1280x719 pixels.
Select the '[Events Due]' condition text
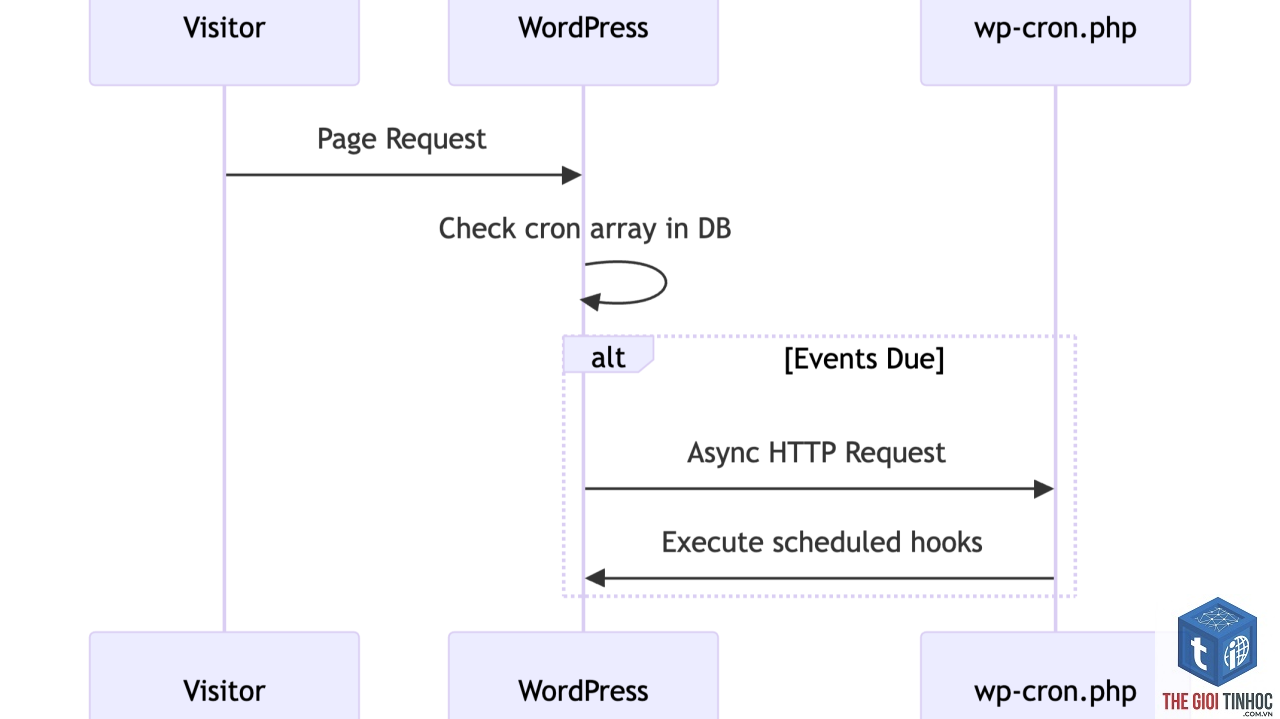point(864,359)
